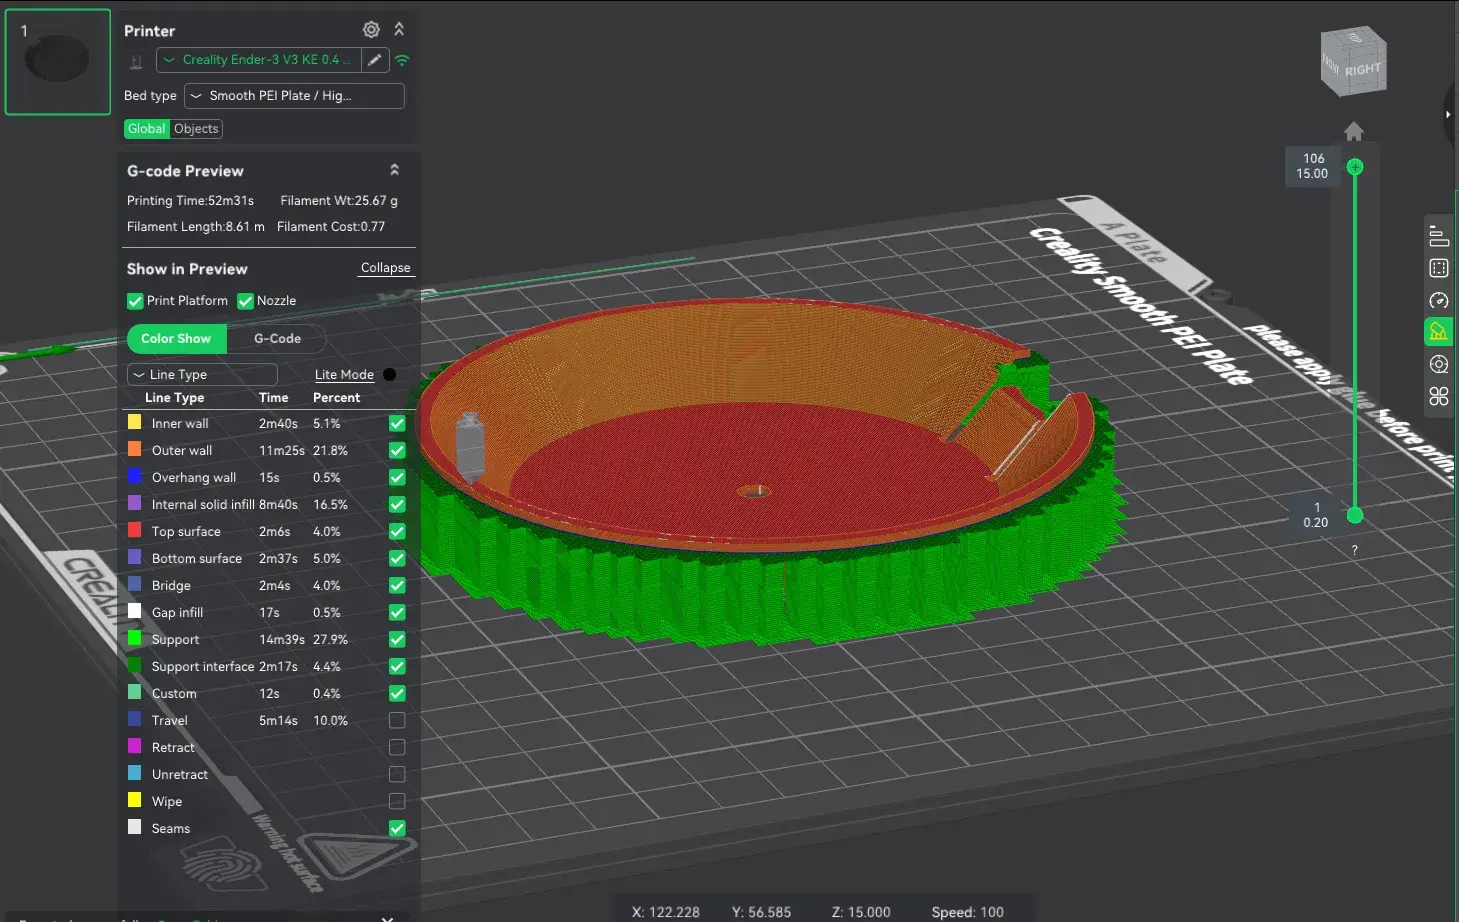Hide Top surface lines via checkbox

(397, 531)
